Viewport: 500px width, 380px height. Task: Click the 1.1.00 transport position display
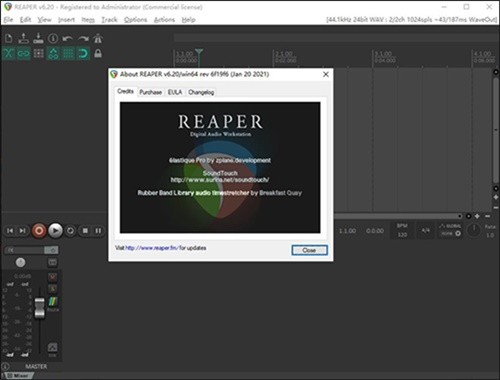pos(347,231)
